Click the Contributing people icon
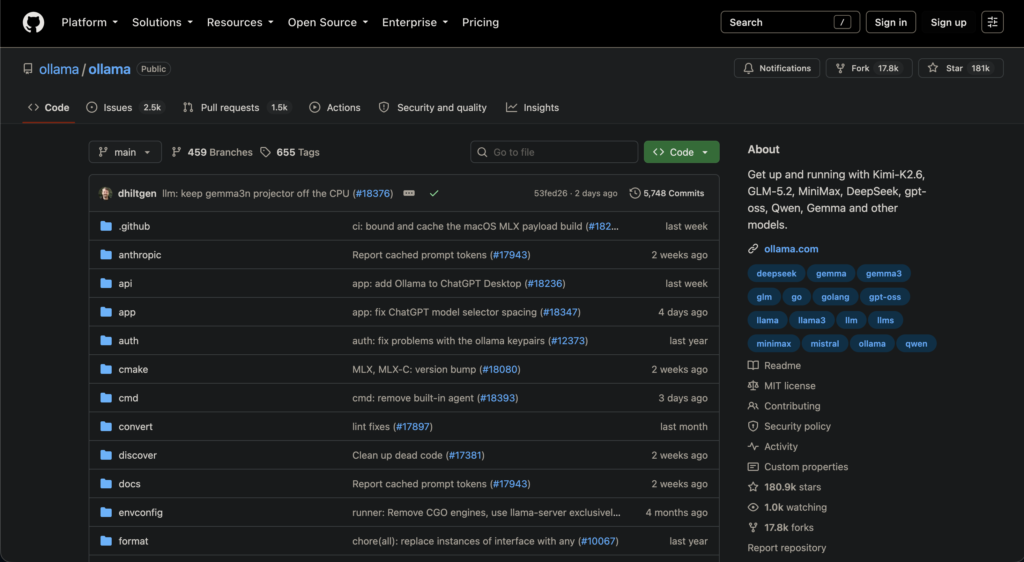The image size is (1024, 562). click(753, 406)
